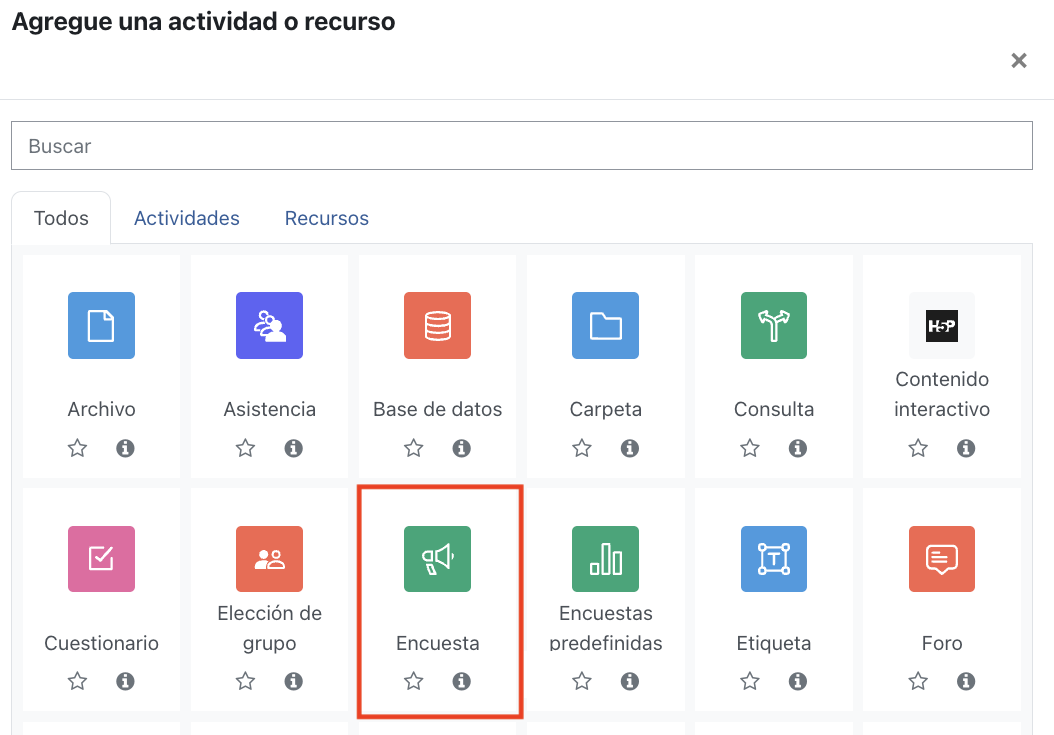This screenshot has height=735, width=1054.
Task: Pick the Consulta activity icon
Action: [x=774, y=325]
